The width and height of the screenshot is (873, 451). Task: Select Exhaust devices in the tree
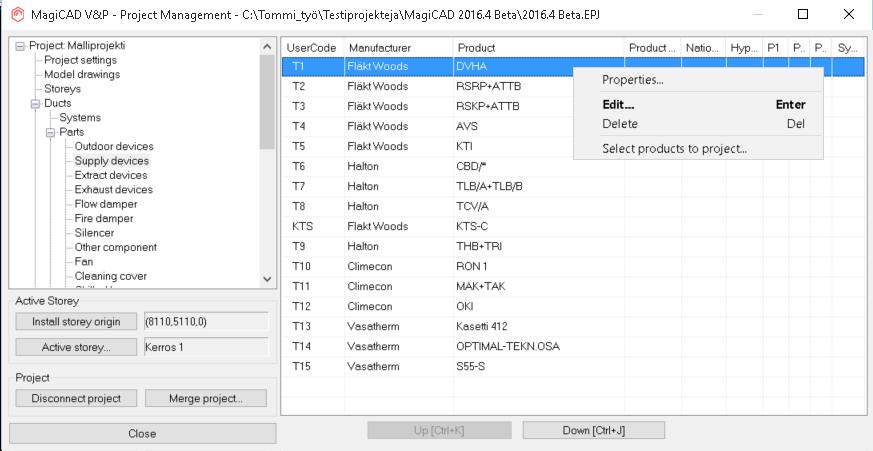113,190
